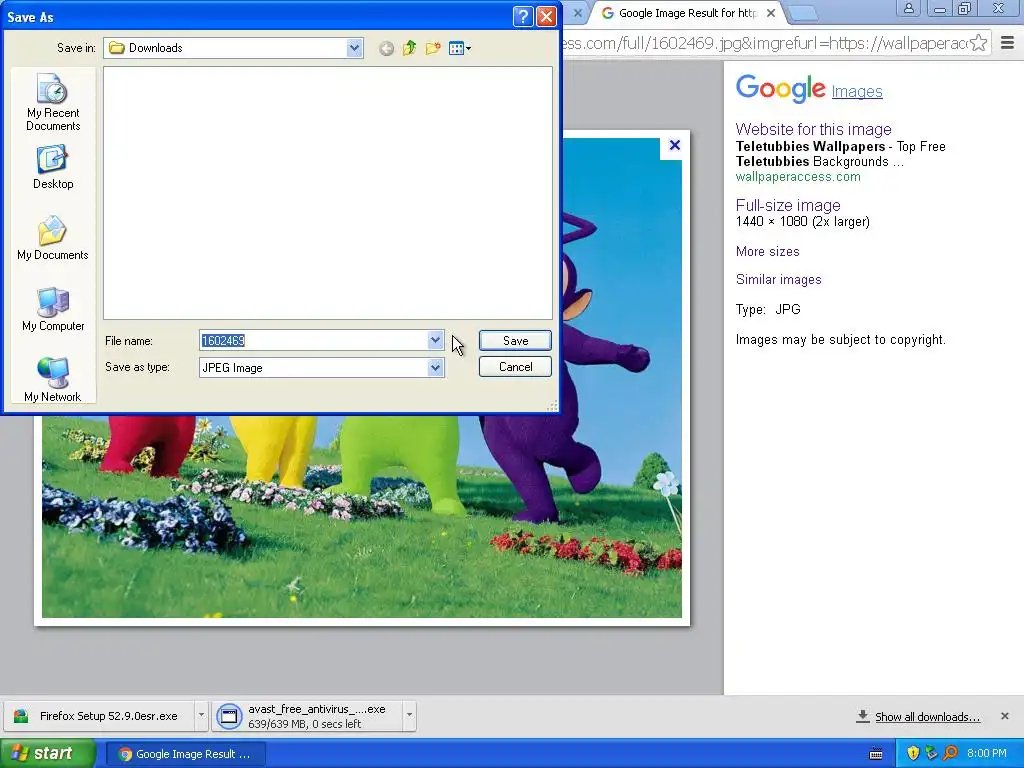The width and height of the screenshot is (1024, 768).
Task: Open the Google Images logo link
Action: pyautogui.click(x=809, y=89)
